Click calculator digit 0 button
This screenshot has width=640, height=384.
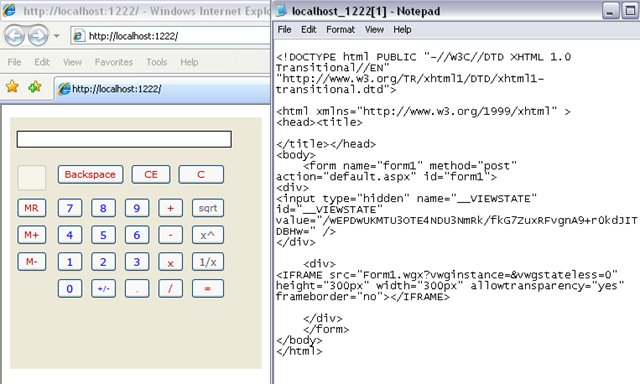[70, 289]
